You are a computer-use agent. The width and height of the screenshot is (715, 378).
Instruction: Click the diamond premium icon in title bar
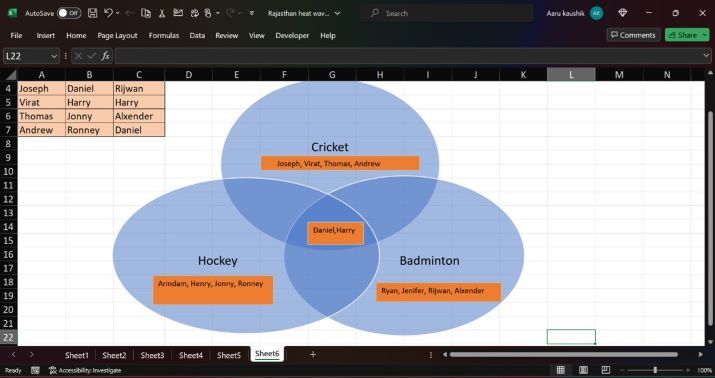622,13
